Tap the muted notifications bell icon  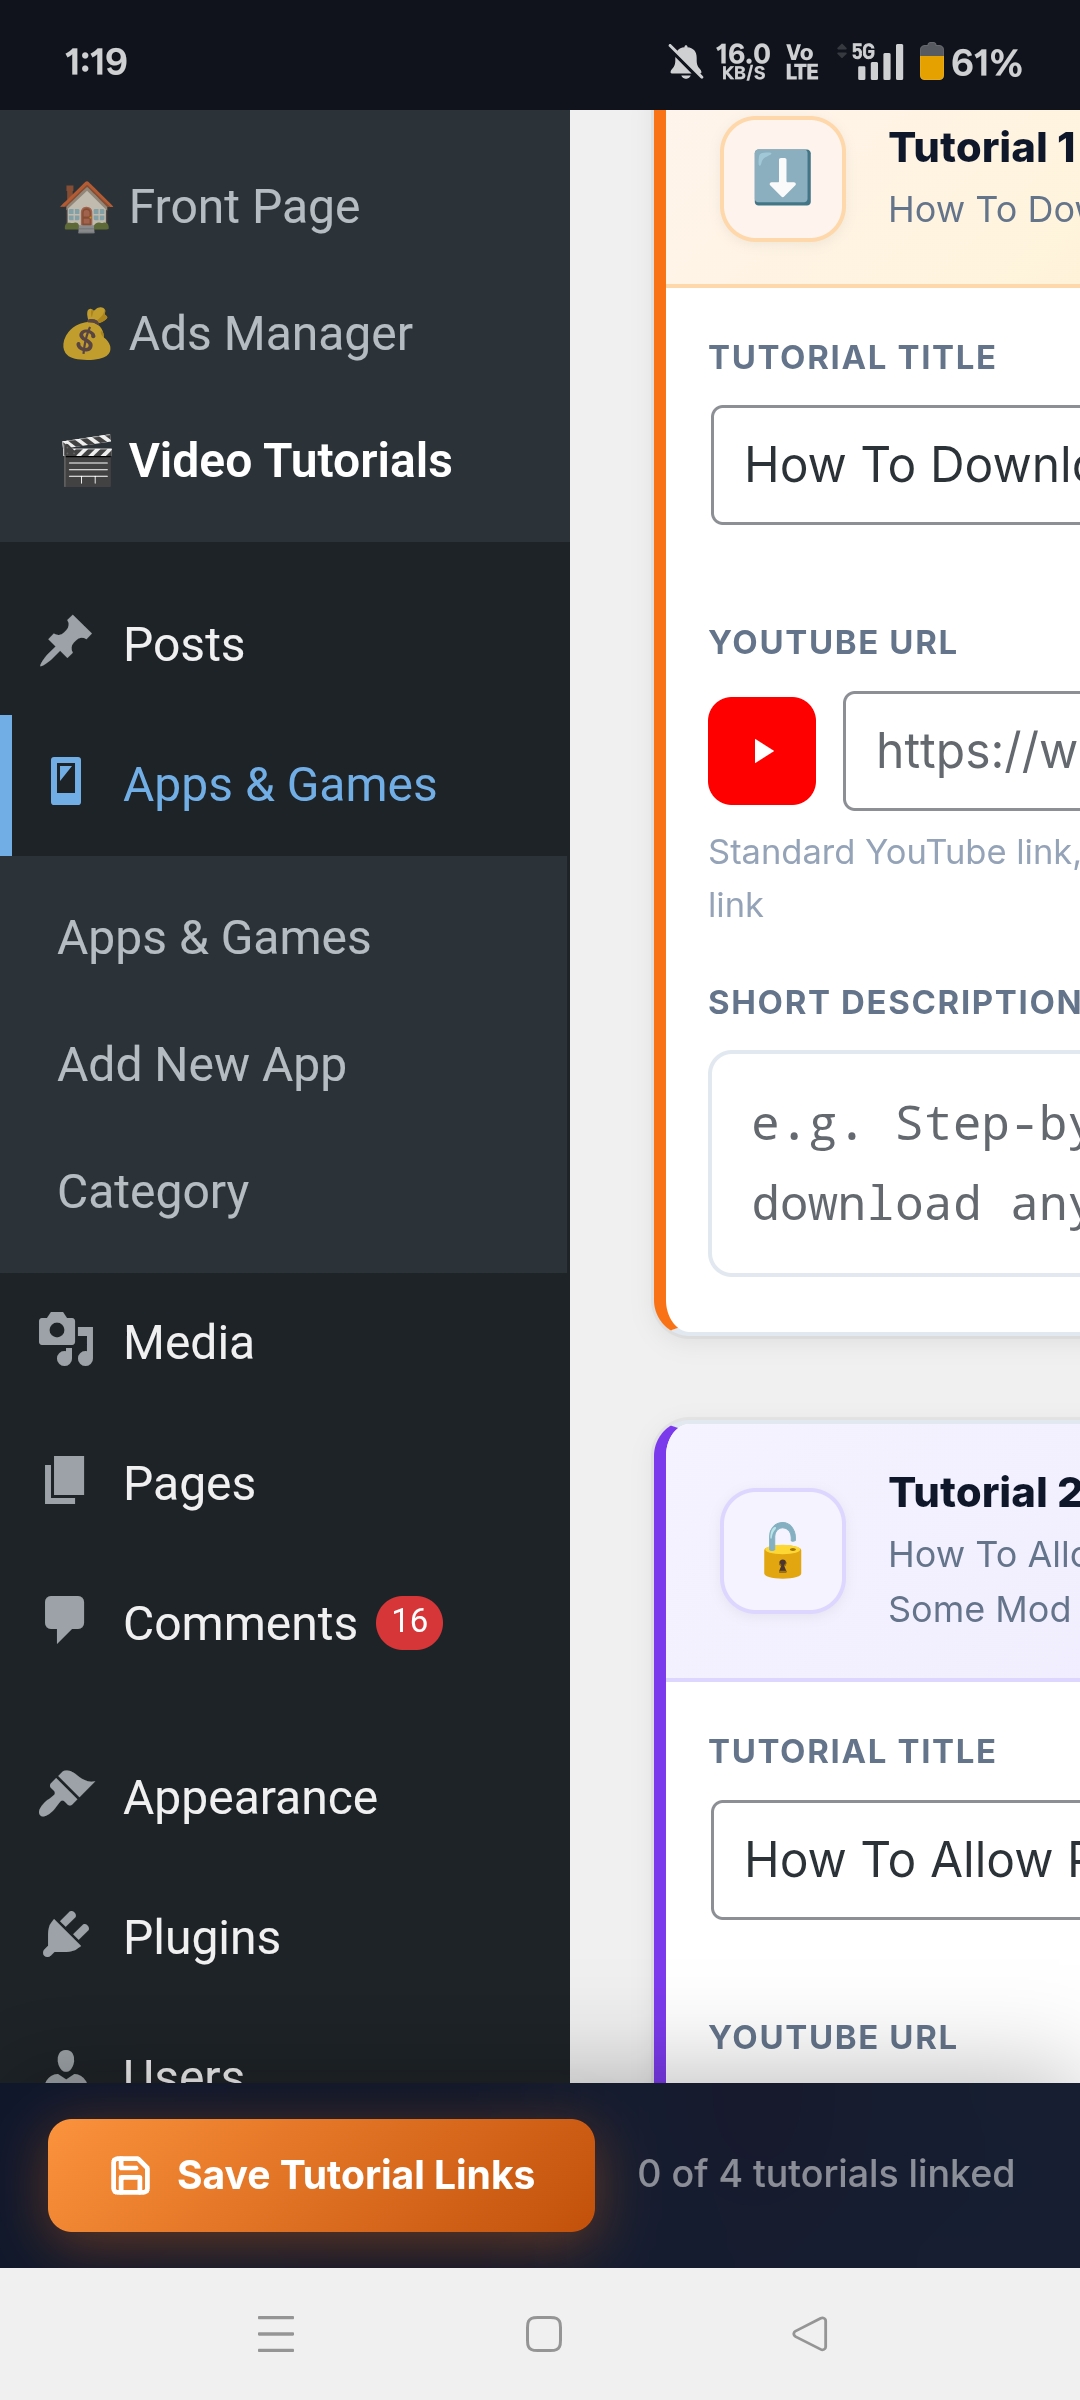tap(686, 63)
